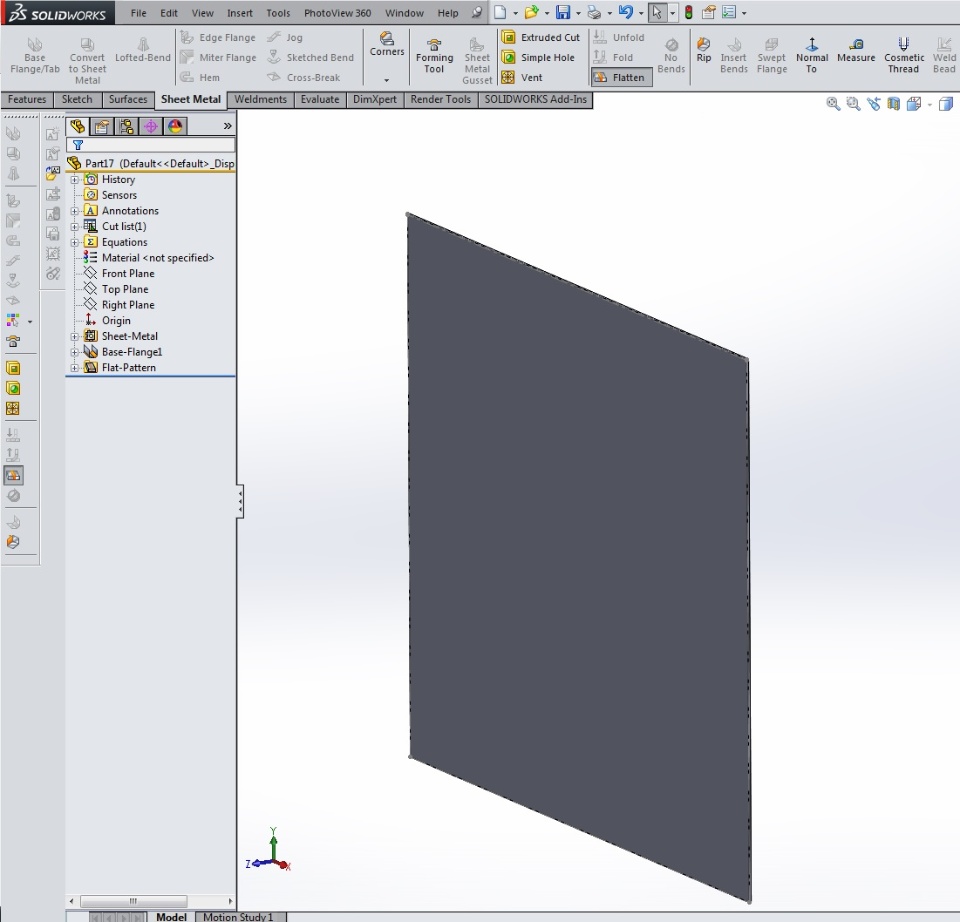Click the FeatureManager panel collapse handle
Image resolution: width=960 pixels, height=922 pixels.
pos(240,502)
